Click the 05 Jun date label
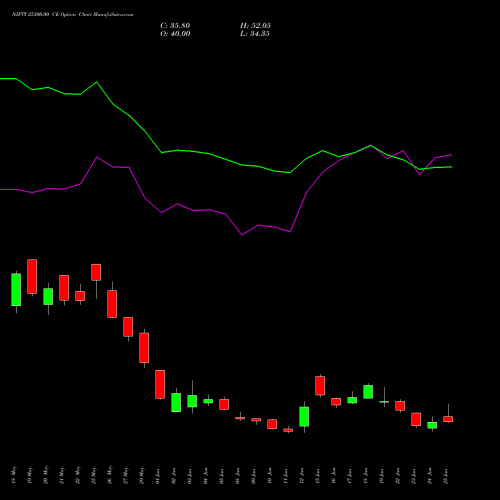The height and width of the screenshot is (500, 500). [222, 476]
